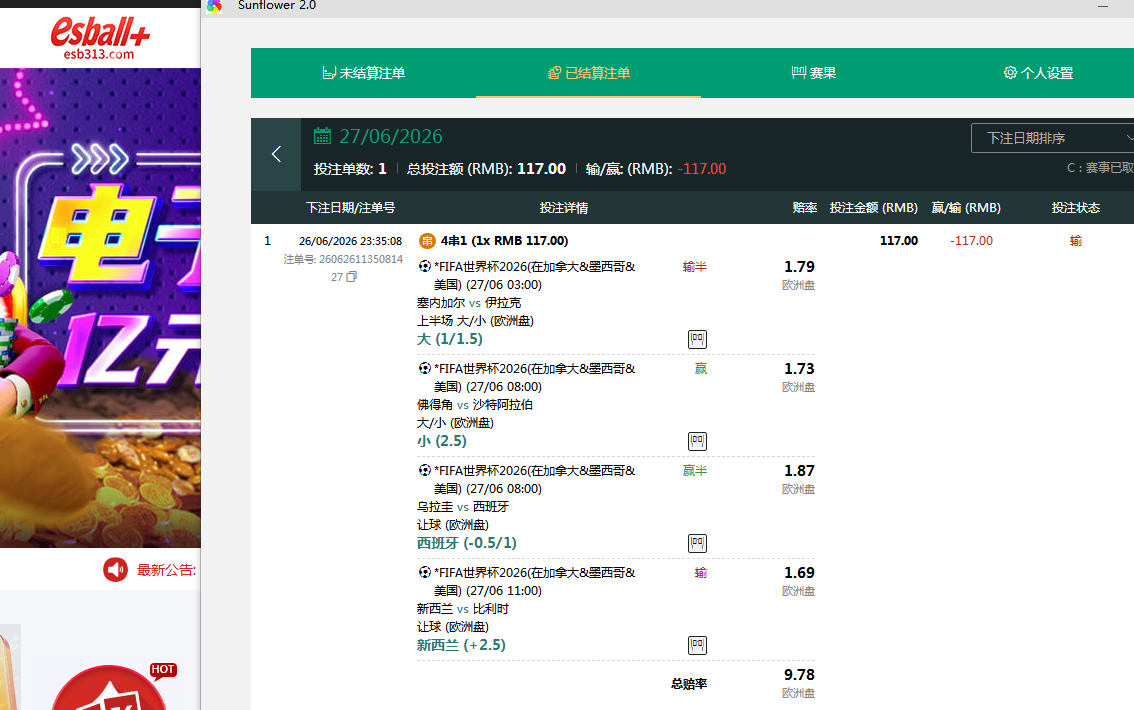Image resolution: width=1134 pixels, height=710 pixels.
Task: View result icon for 塞内加尔 vs 伊拉克
Action: pos(697,339)
